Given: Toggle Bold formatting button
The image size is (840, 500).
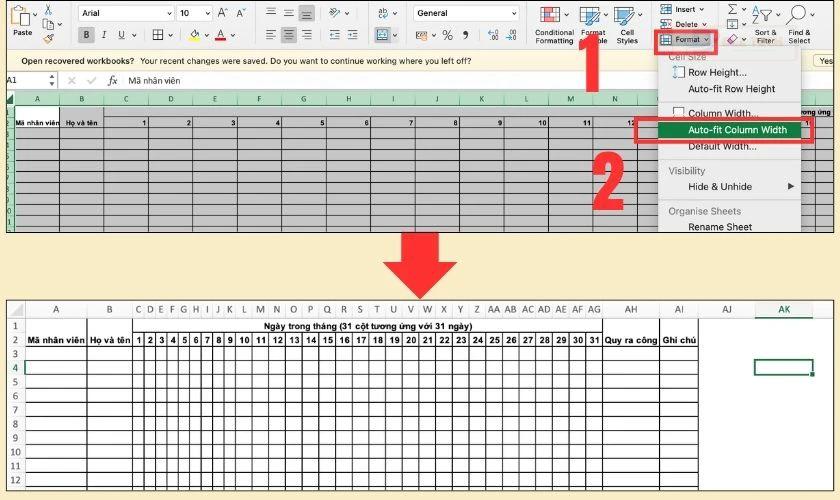Looking at the screenshot, I should tap(86, 35).
